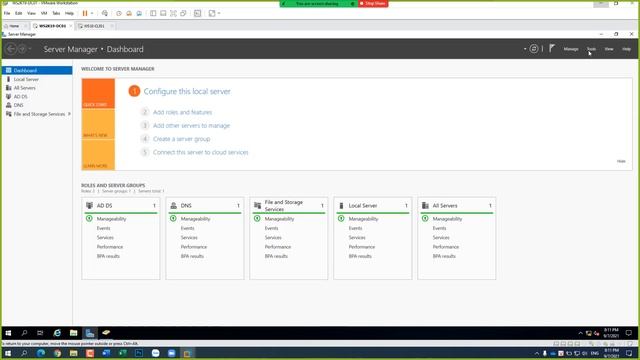Refresh the Server Manager dashboard
The image size is (640, 360).
tap(533, 49)
